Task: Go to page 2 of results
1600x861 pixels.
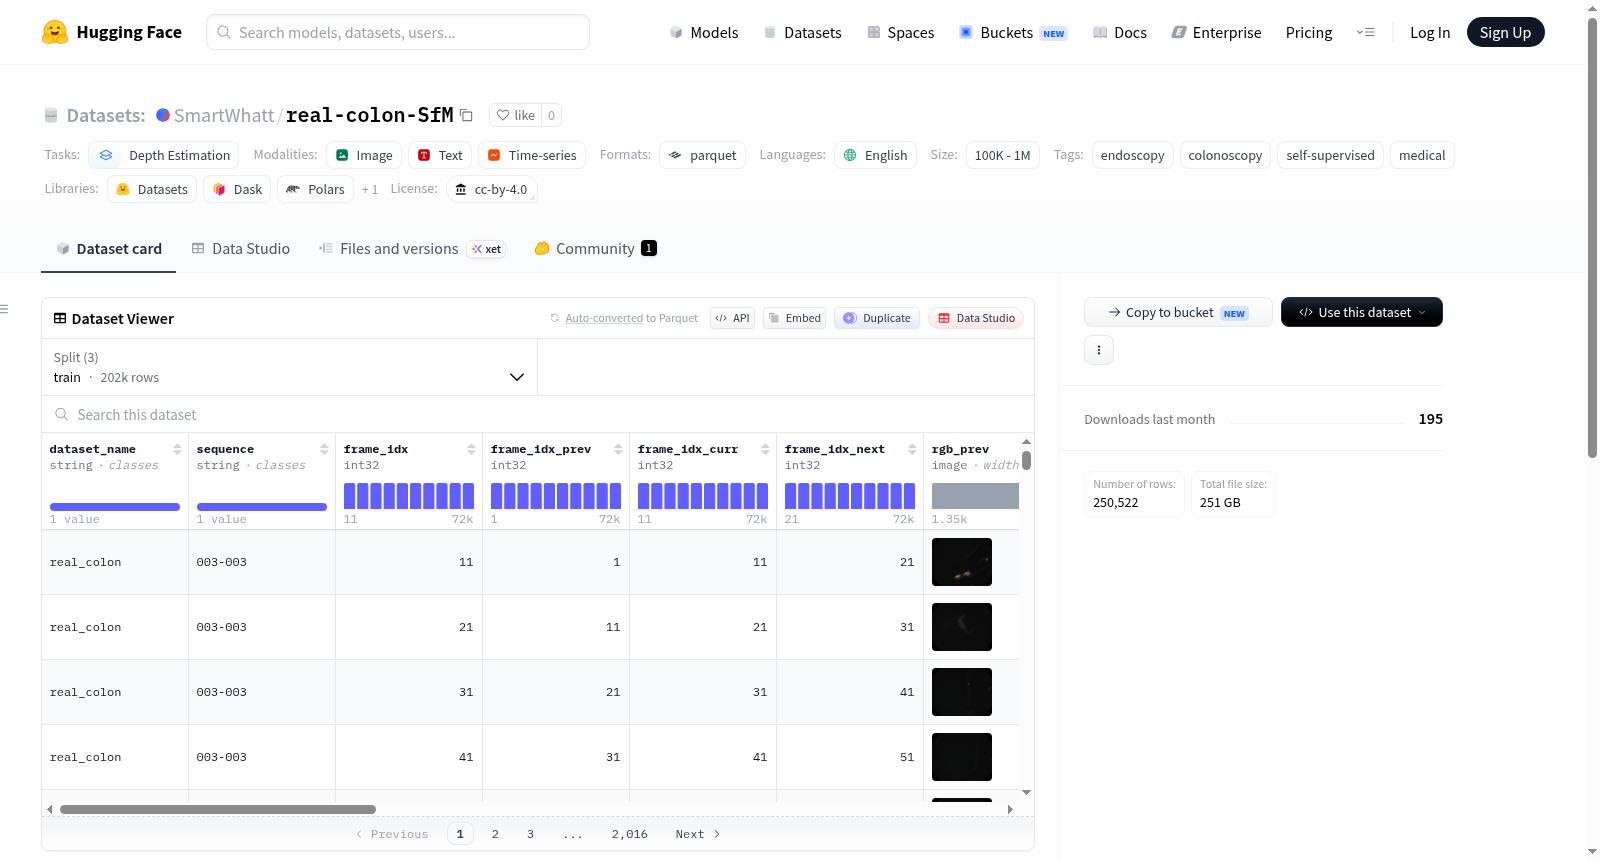Action: 495,834
